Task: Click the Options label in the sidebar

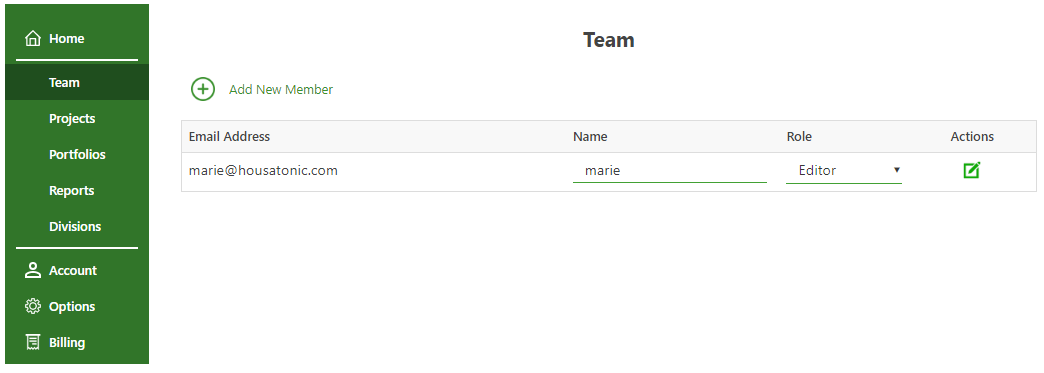Action: click(x=72, y=306)
